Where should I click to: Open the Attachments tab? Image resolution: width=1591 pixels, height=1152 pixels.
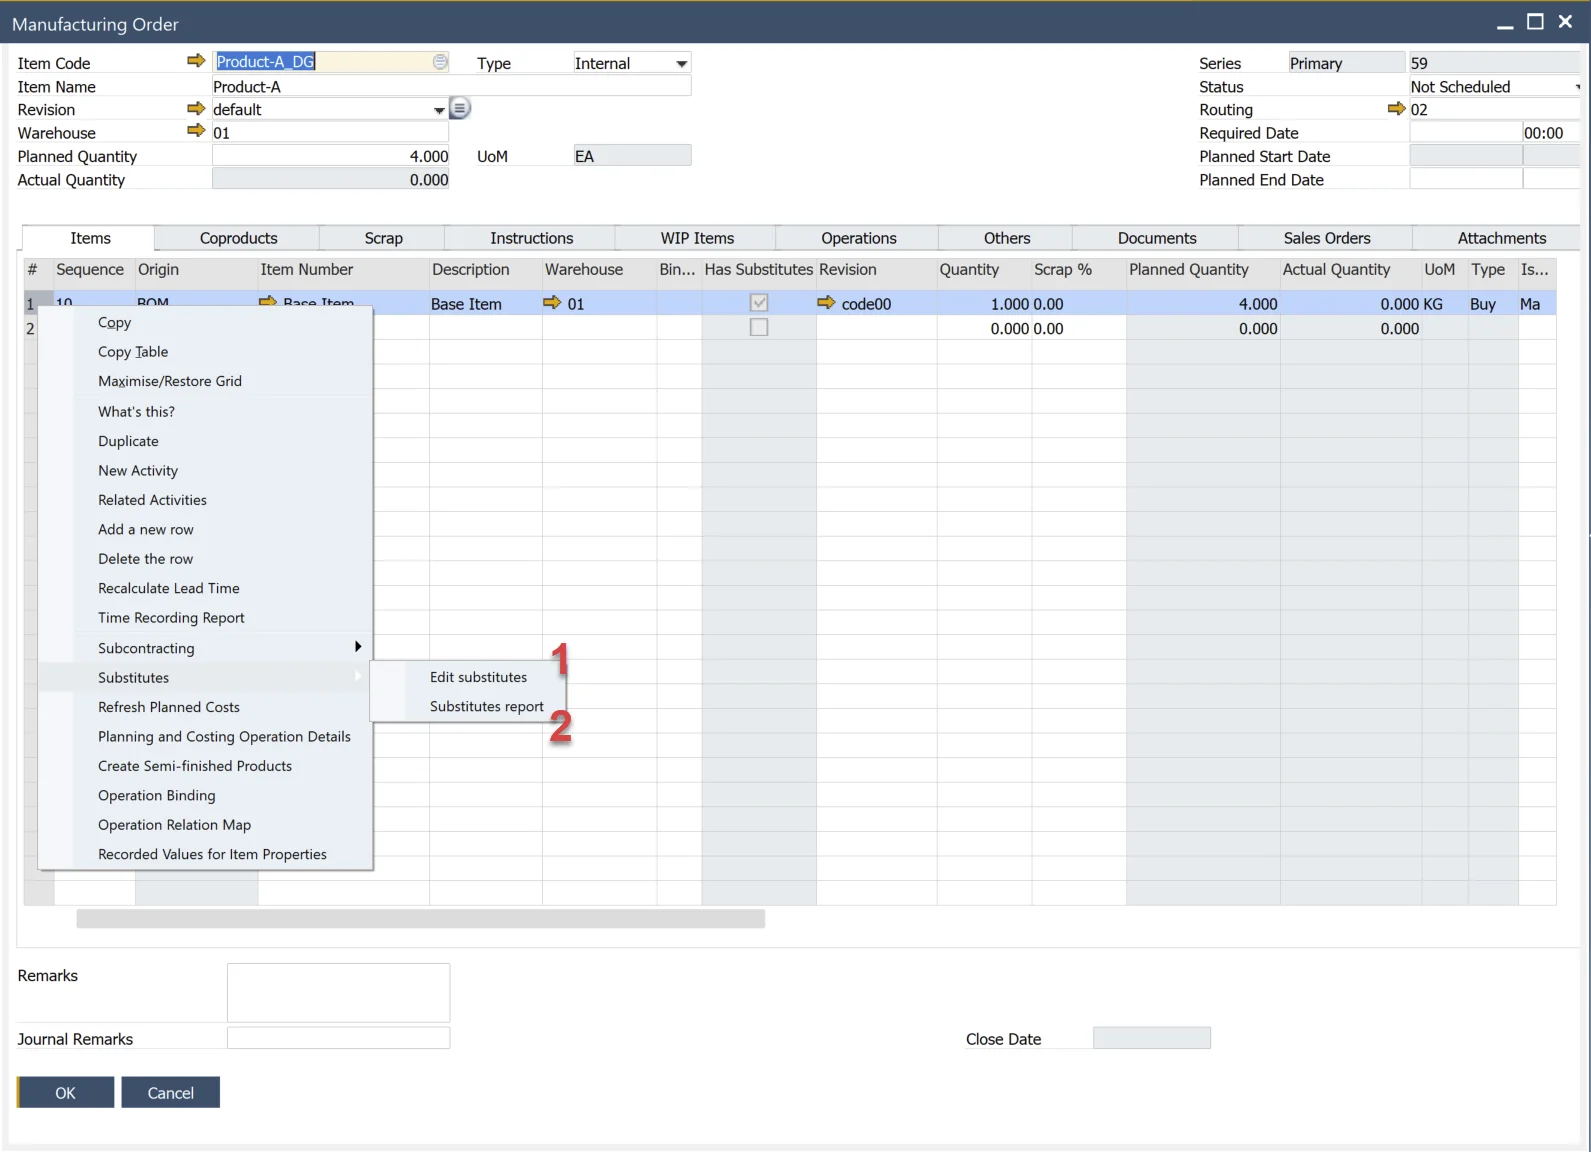click(x=1501, y=238)
